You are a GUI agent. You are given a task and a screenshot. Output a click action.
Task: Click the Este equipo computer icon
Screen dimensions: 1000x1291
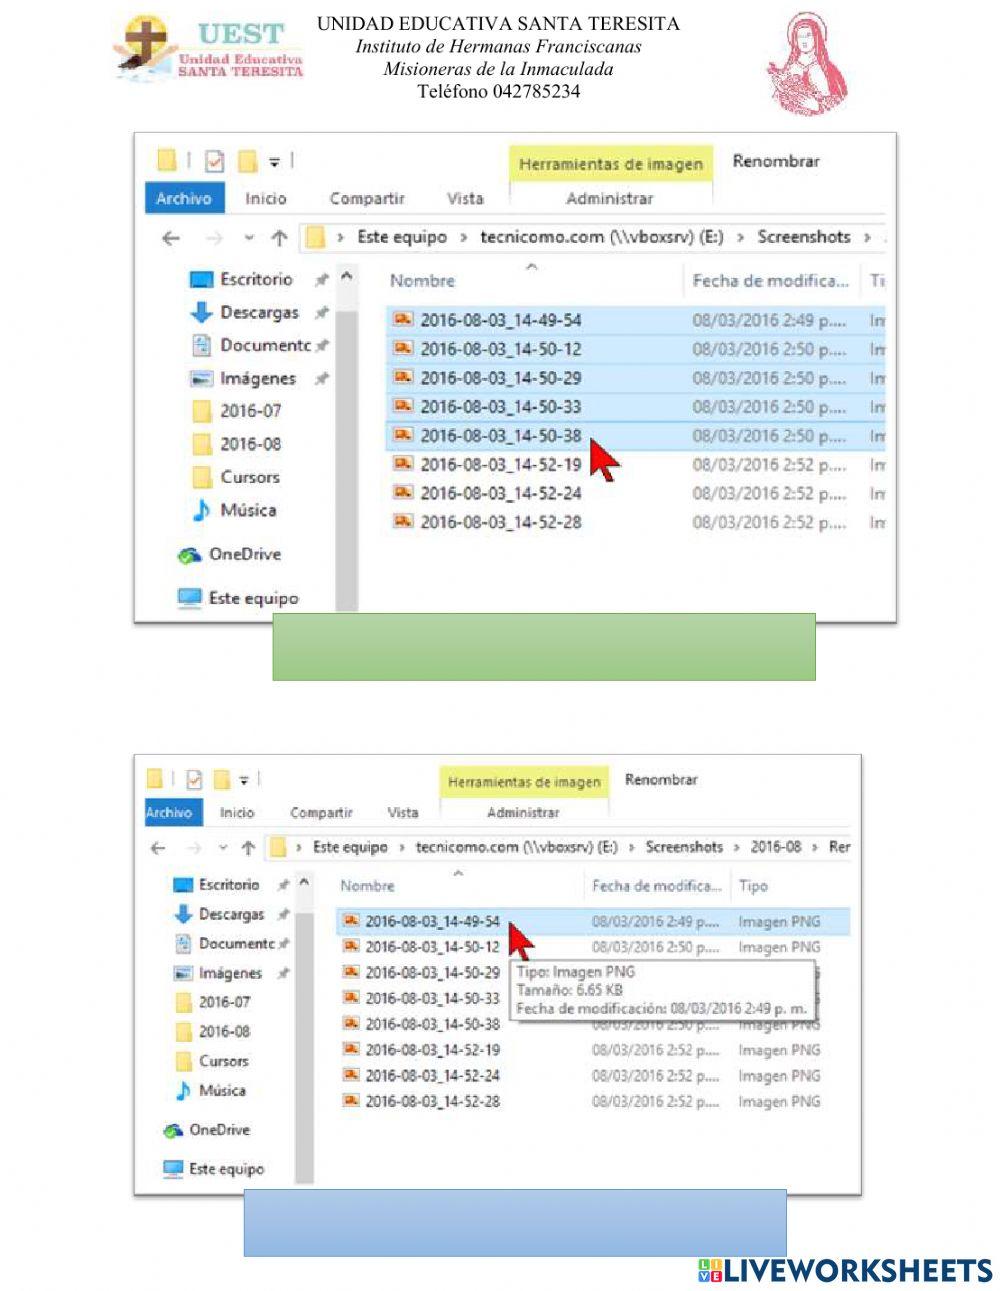pos(188,598)
